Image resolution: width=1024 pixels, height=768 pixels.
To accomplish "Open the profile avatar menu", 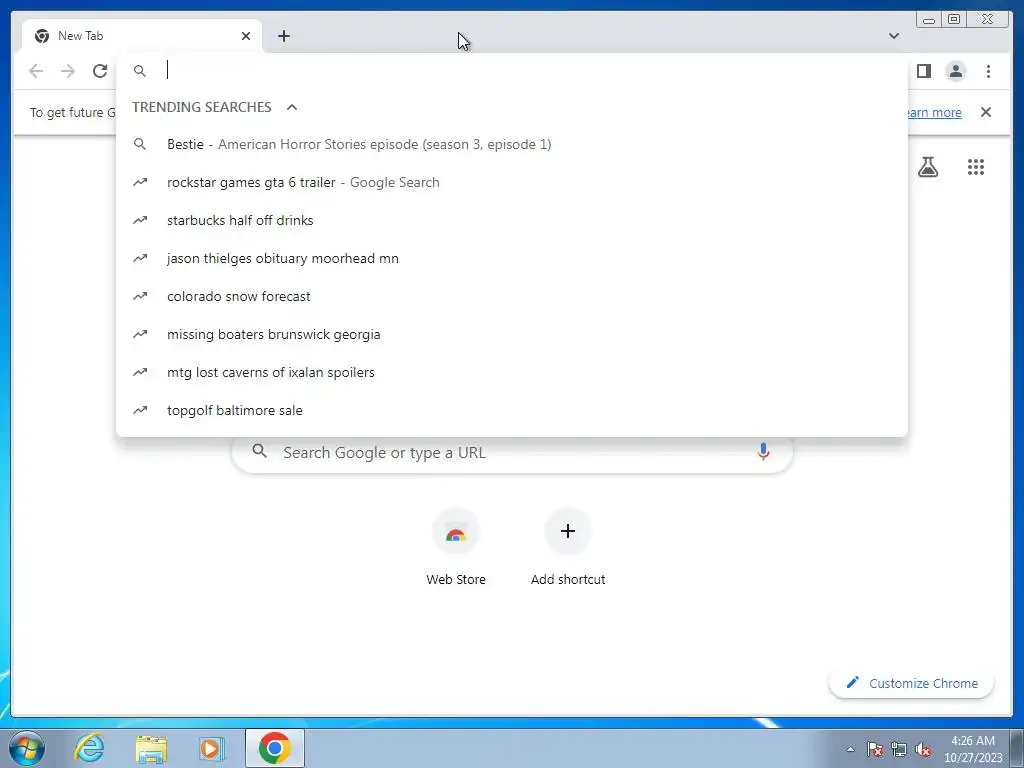I will point(955,71).
